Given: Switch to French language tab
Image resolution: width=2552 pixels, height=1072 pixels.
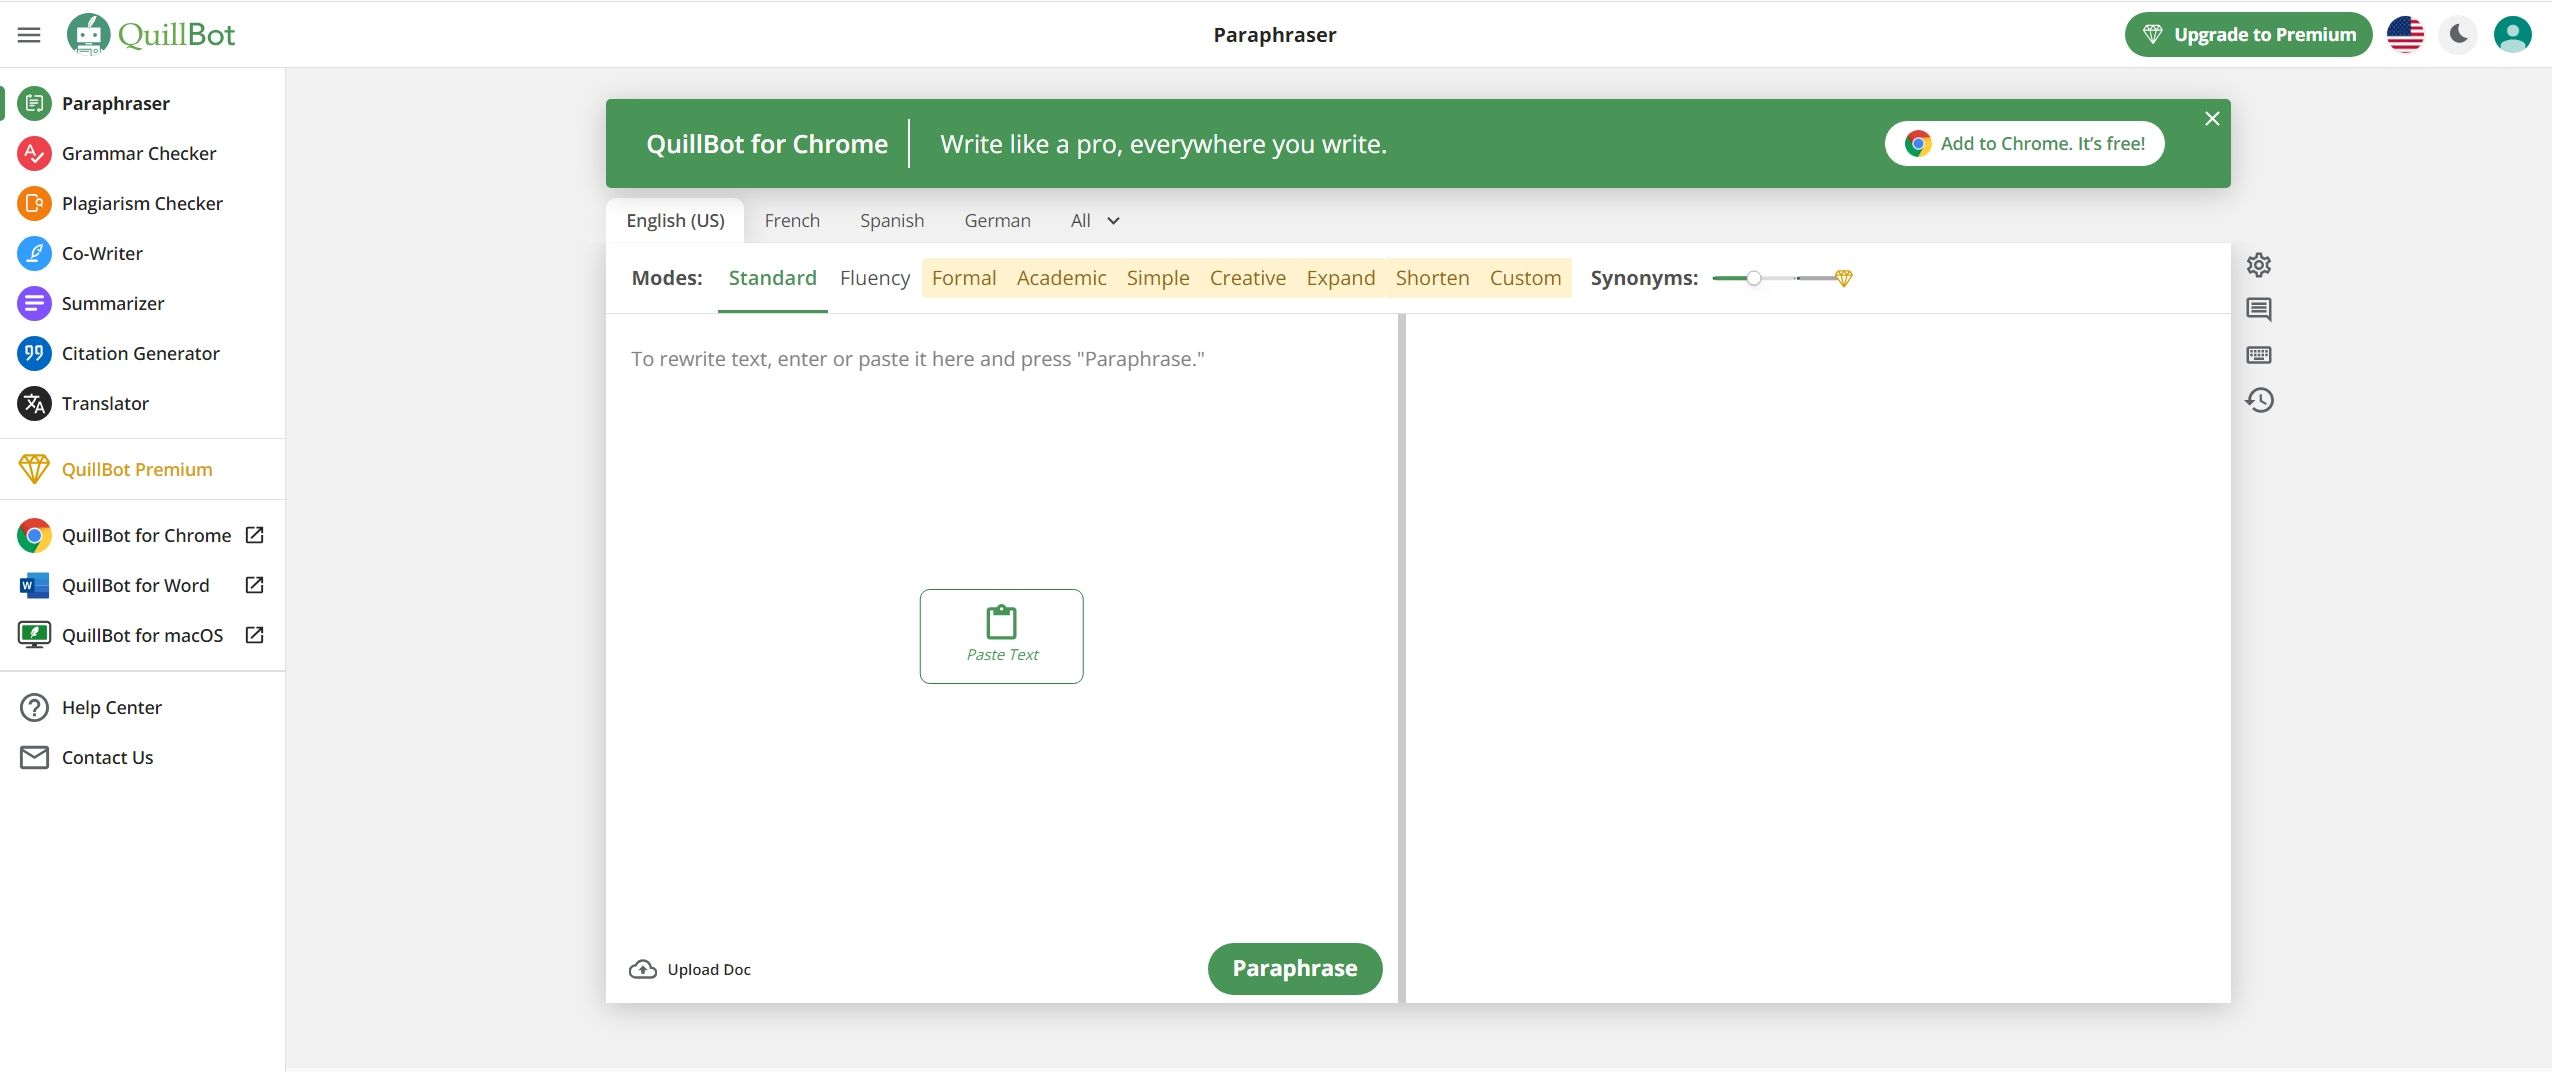Looking at the screenshot, I should pyautogui.click(x=792, y=221).
